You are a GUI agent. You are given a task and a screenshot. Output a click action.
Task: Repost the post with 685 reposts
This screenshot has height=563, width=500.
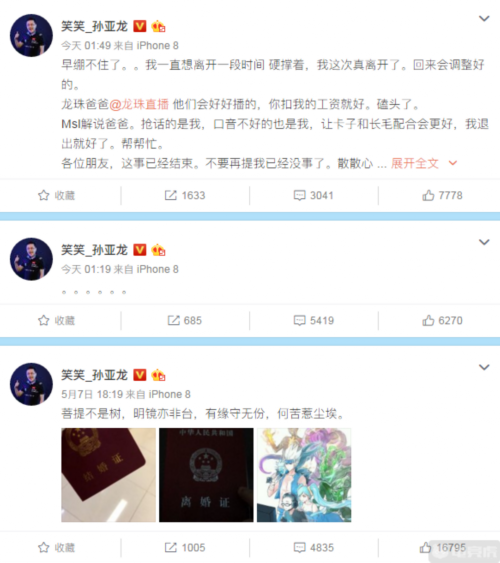pos(185,320)
